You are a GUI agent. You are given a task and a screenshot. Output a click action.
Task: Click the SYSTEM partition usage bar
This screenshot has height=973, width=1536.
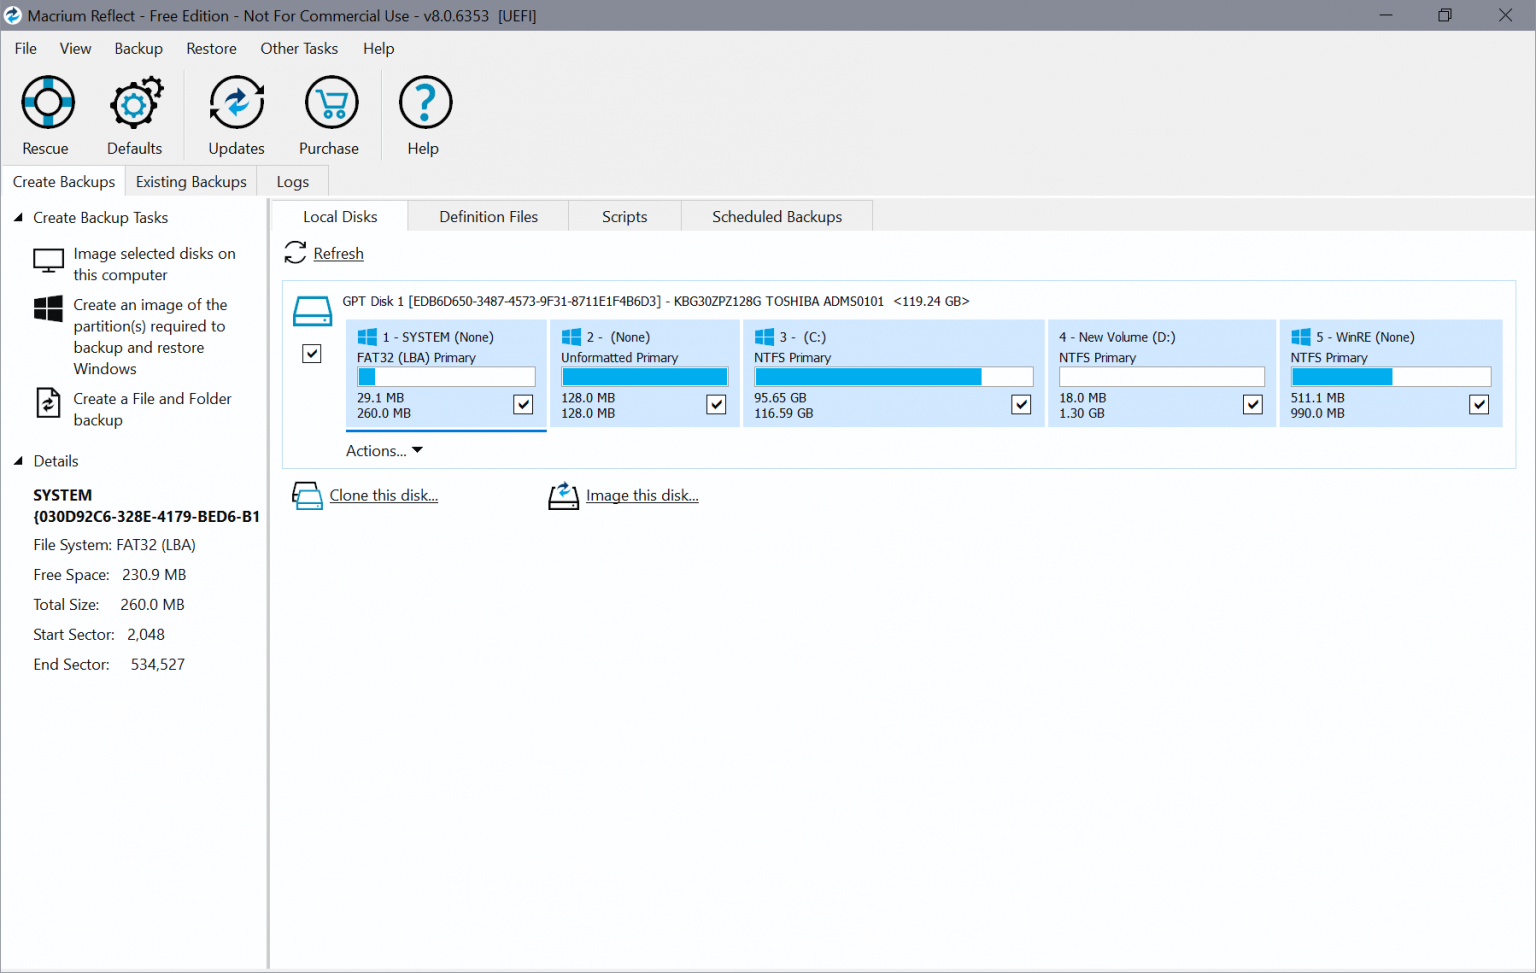[445, 376]
